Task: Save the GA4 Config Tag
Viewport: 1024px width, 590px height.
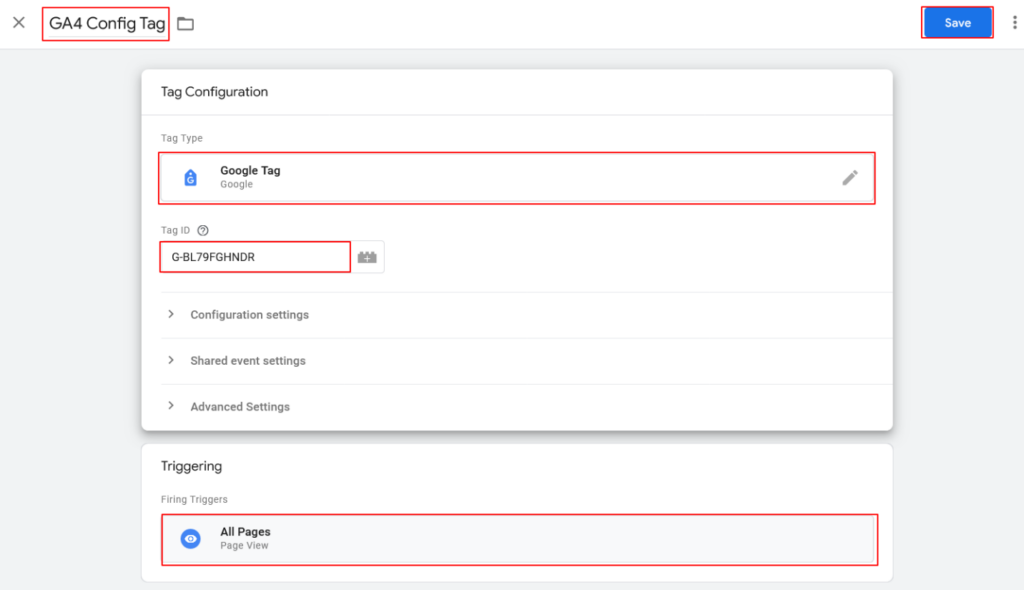Action: click(957, 23)
